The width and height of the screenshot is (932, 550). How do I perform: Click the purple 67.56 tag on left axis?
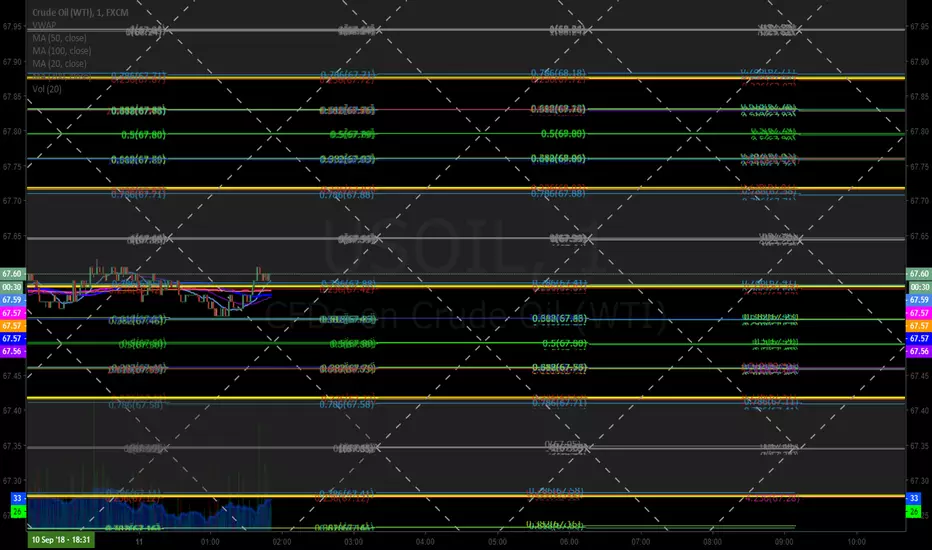[12, 351]
